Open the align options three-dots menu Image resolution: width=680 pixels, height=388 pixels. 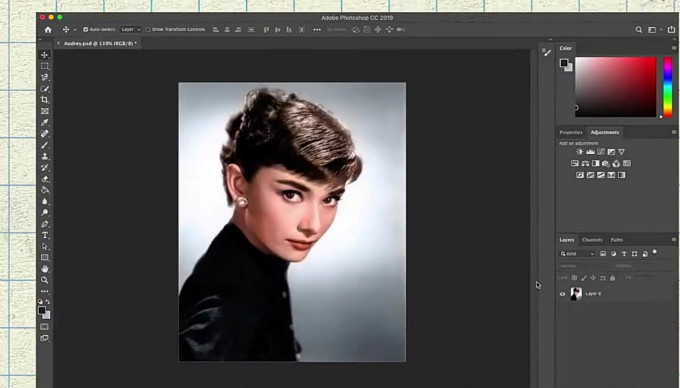click(x=317, y=29)
